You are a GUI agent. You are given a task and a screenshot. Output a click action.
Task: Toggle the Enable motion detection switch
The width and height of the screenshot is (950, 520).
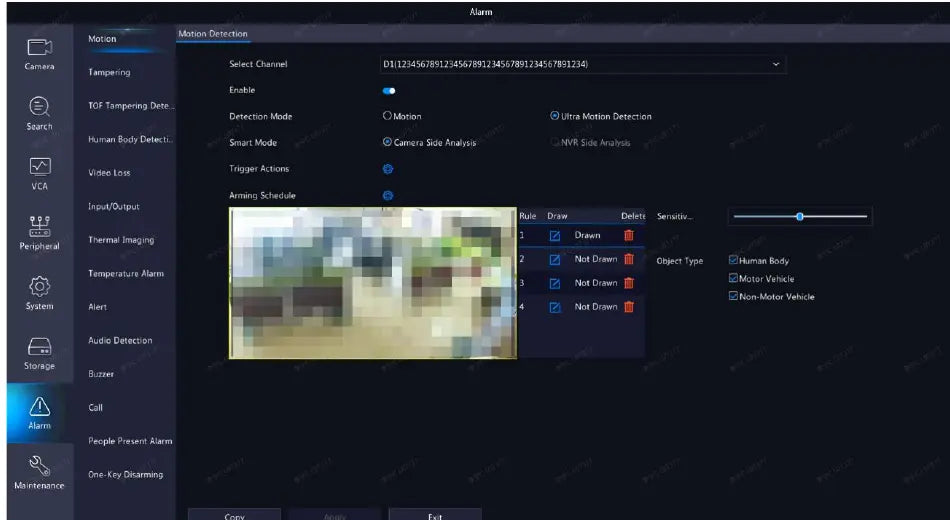click(x=389, y=91)
